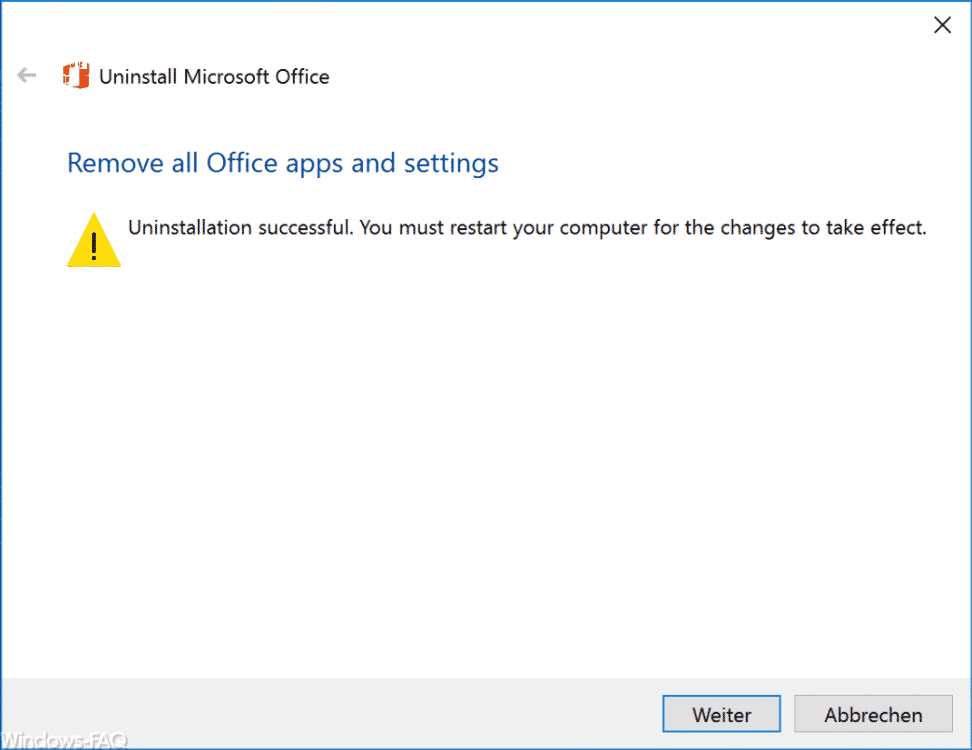Click the 'Remove all Office apps and settings' heading

(x=283, y=164)
